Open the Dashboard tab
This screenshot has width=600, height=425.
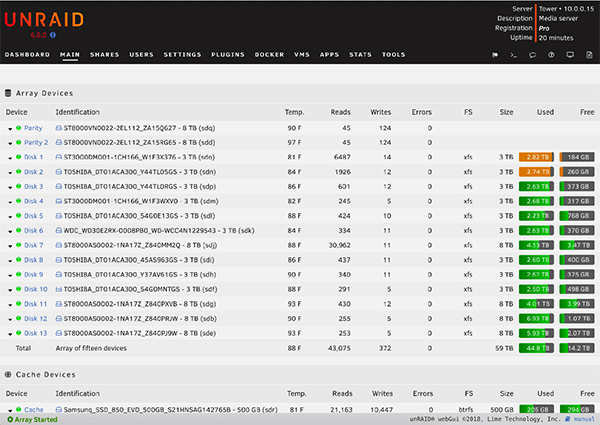pos(27,54)
